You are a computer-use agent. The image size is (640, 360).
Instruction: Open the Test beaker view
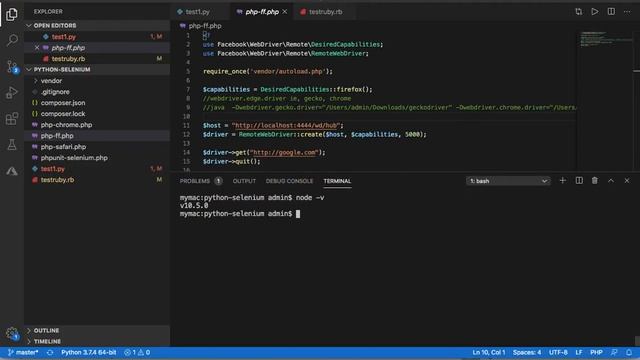coord(12,144)
